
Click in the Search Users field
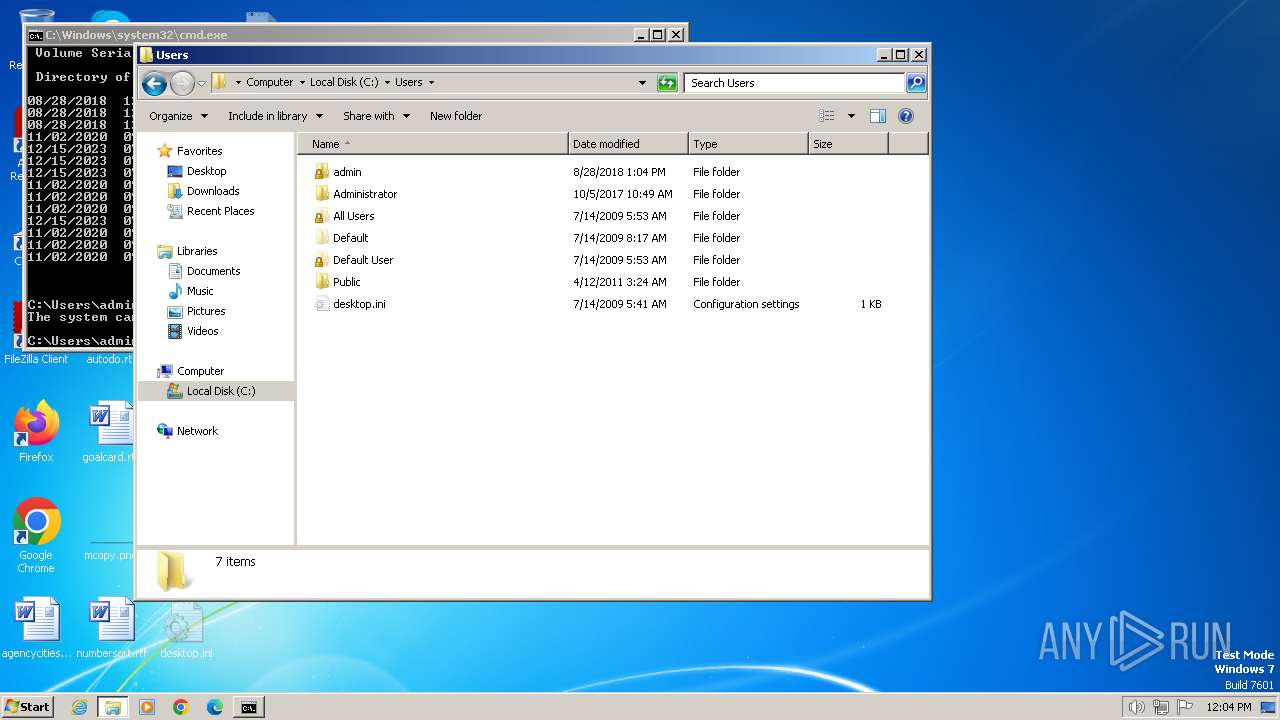coord(795,83)
